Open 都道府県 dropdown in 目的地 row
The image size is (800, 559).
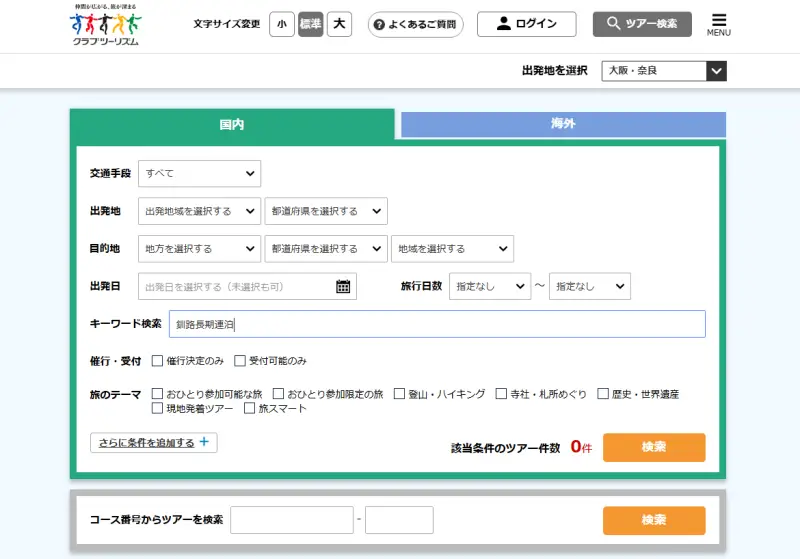(x=326, y=249)
